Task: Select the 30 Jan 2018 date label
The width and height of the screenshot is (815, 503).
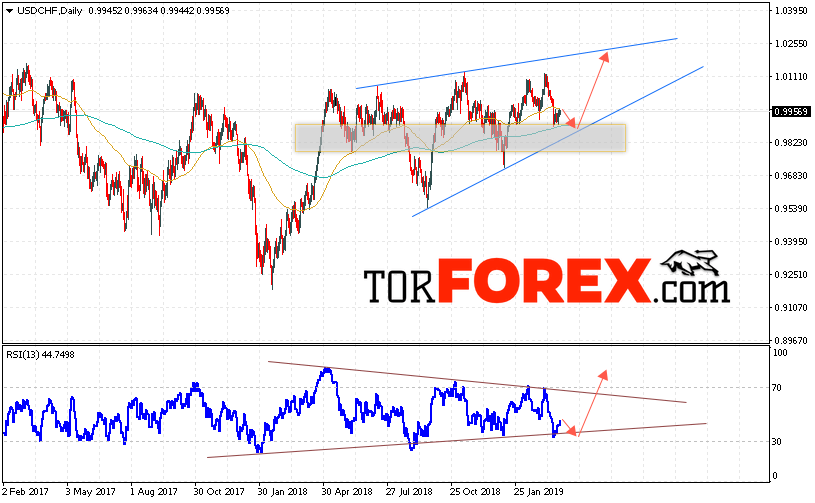Action: (x=283, y=492)
